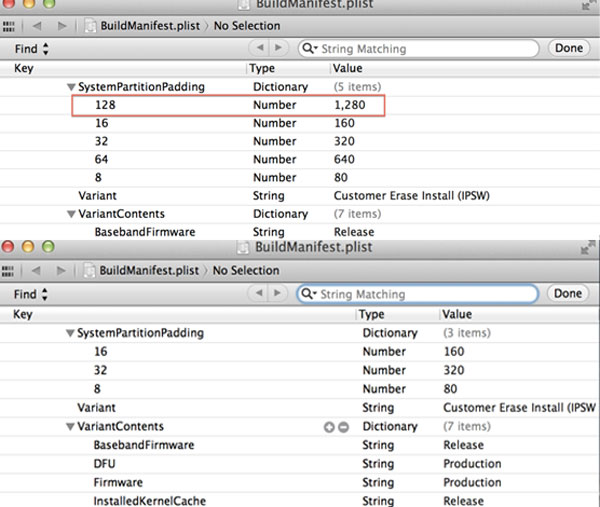Click Done in the bottom Find bar

point(567,294)
